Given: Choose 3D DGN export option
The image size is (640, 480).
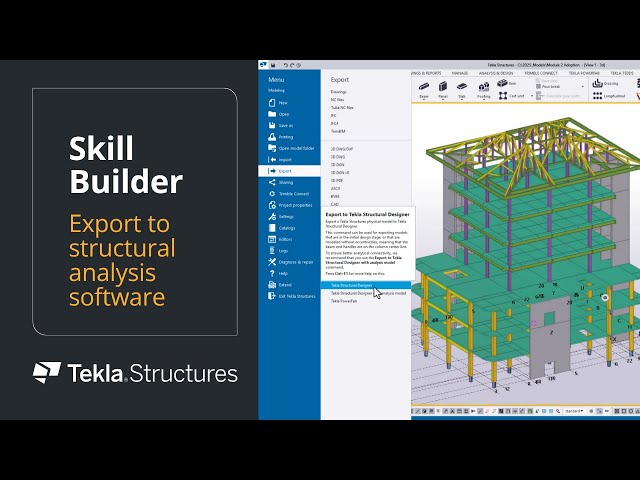Looking at the screenshot, I should click(x=337, y=164).
